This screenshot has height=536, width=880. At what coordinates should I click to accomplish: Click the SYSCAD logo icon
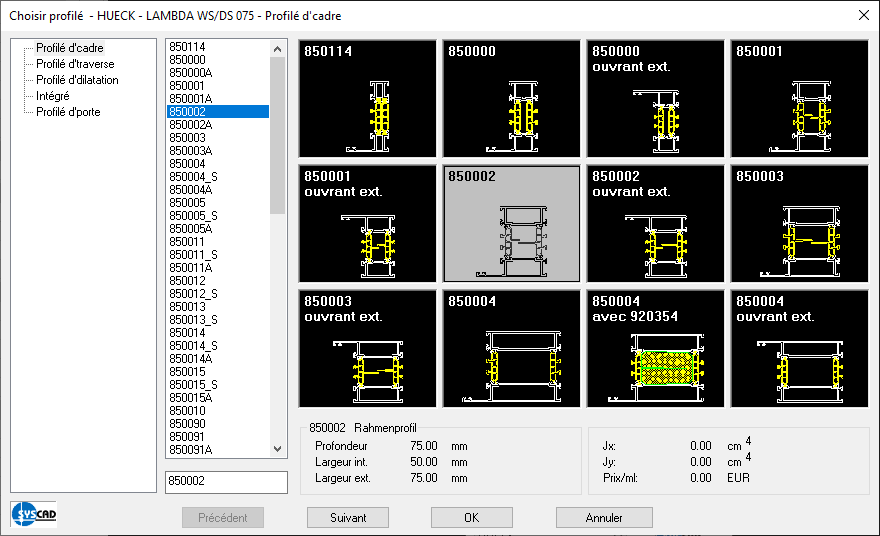pyautogui.click(x=34, y=514)
